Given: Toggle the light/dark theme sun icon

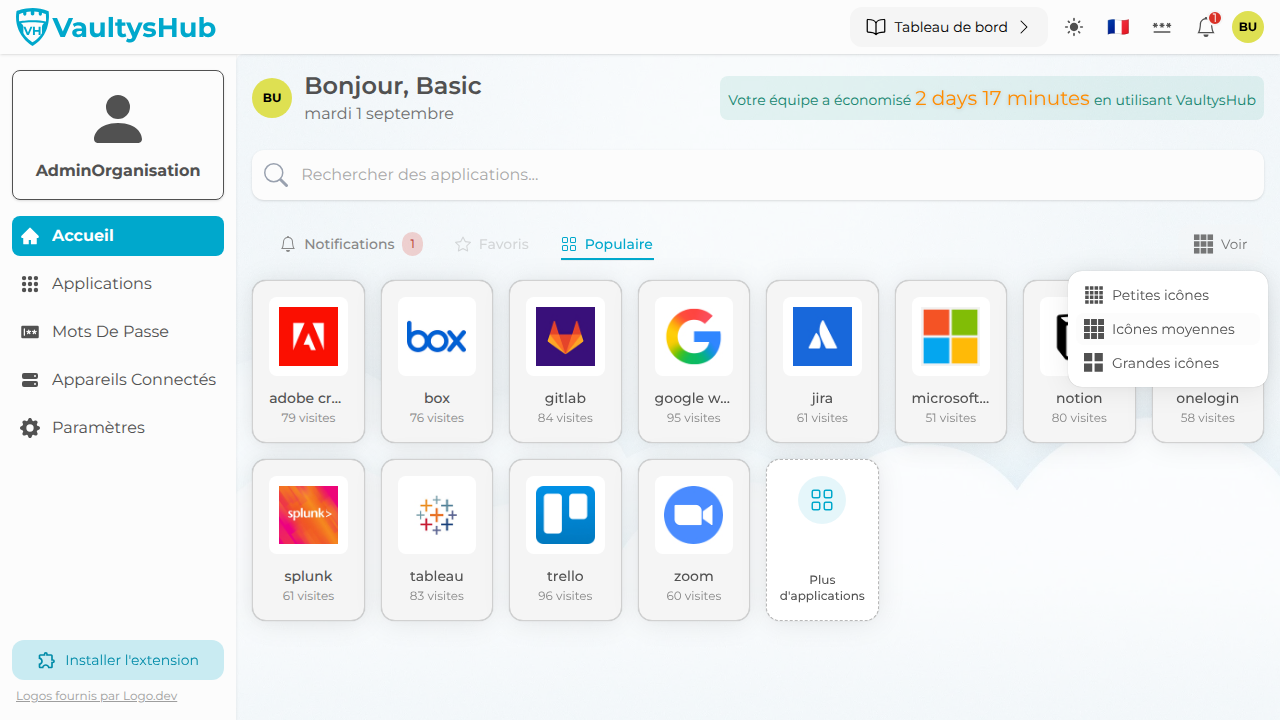Looking at the screenshot, I should (x=1074, y=27).
